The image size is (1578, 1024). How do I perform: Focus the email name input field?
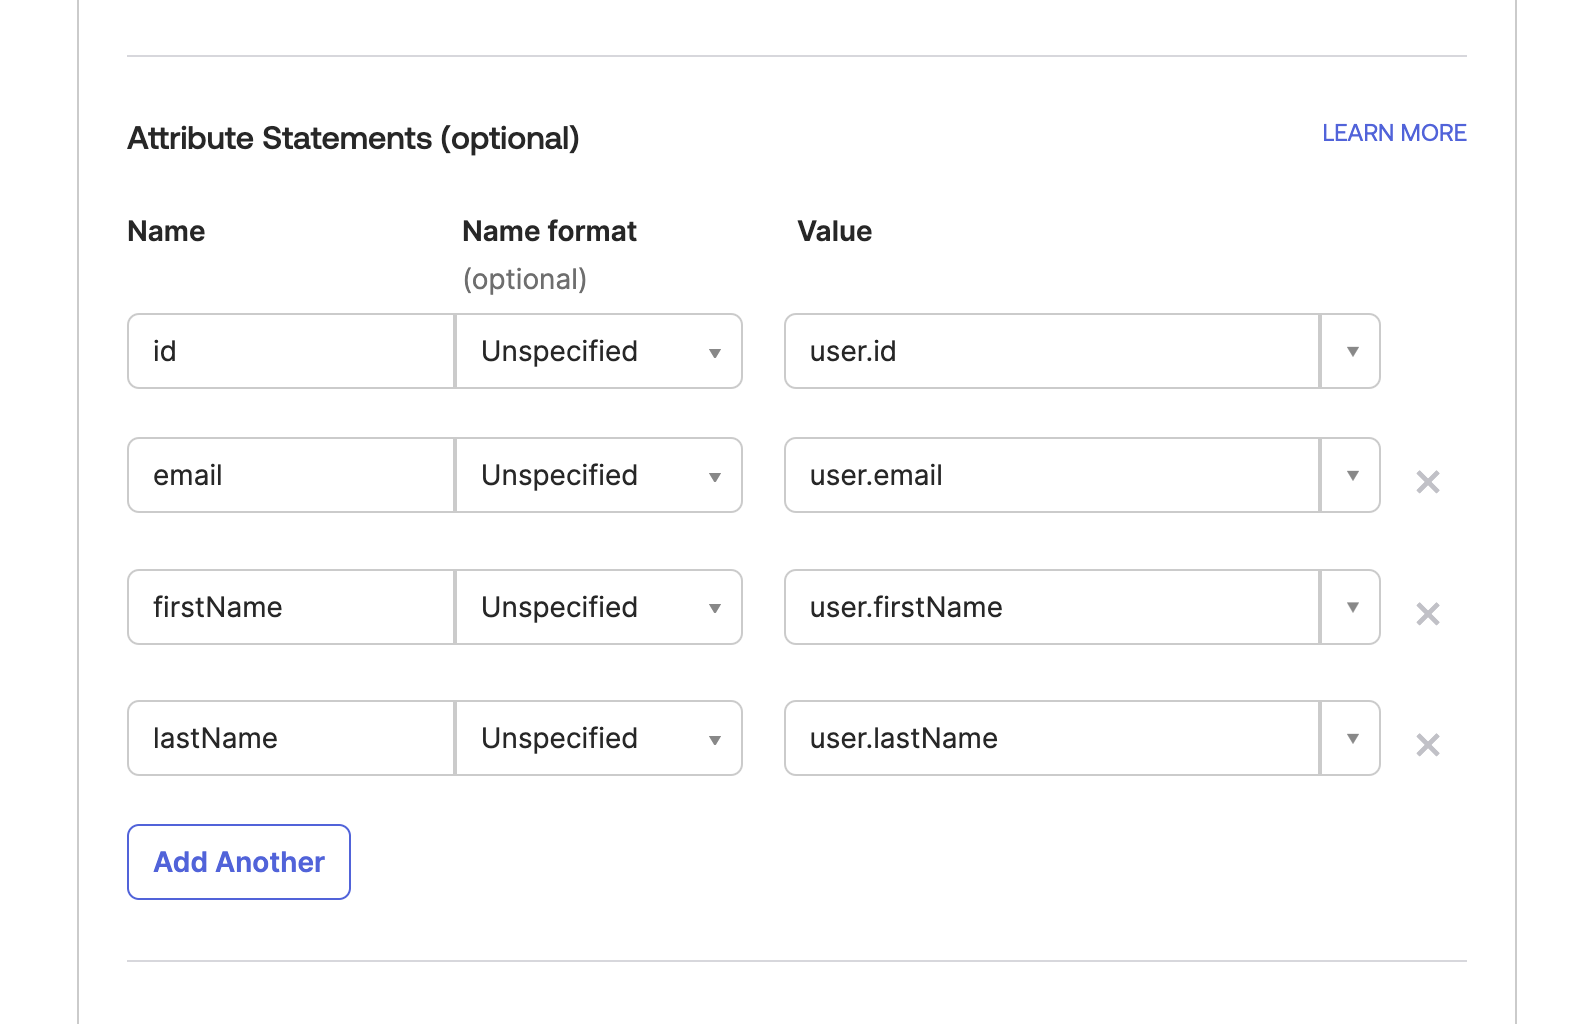291,475
